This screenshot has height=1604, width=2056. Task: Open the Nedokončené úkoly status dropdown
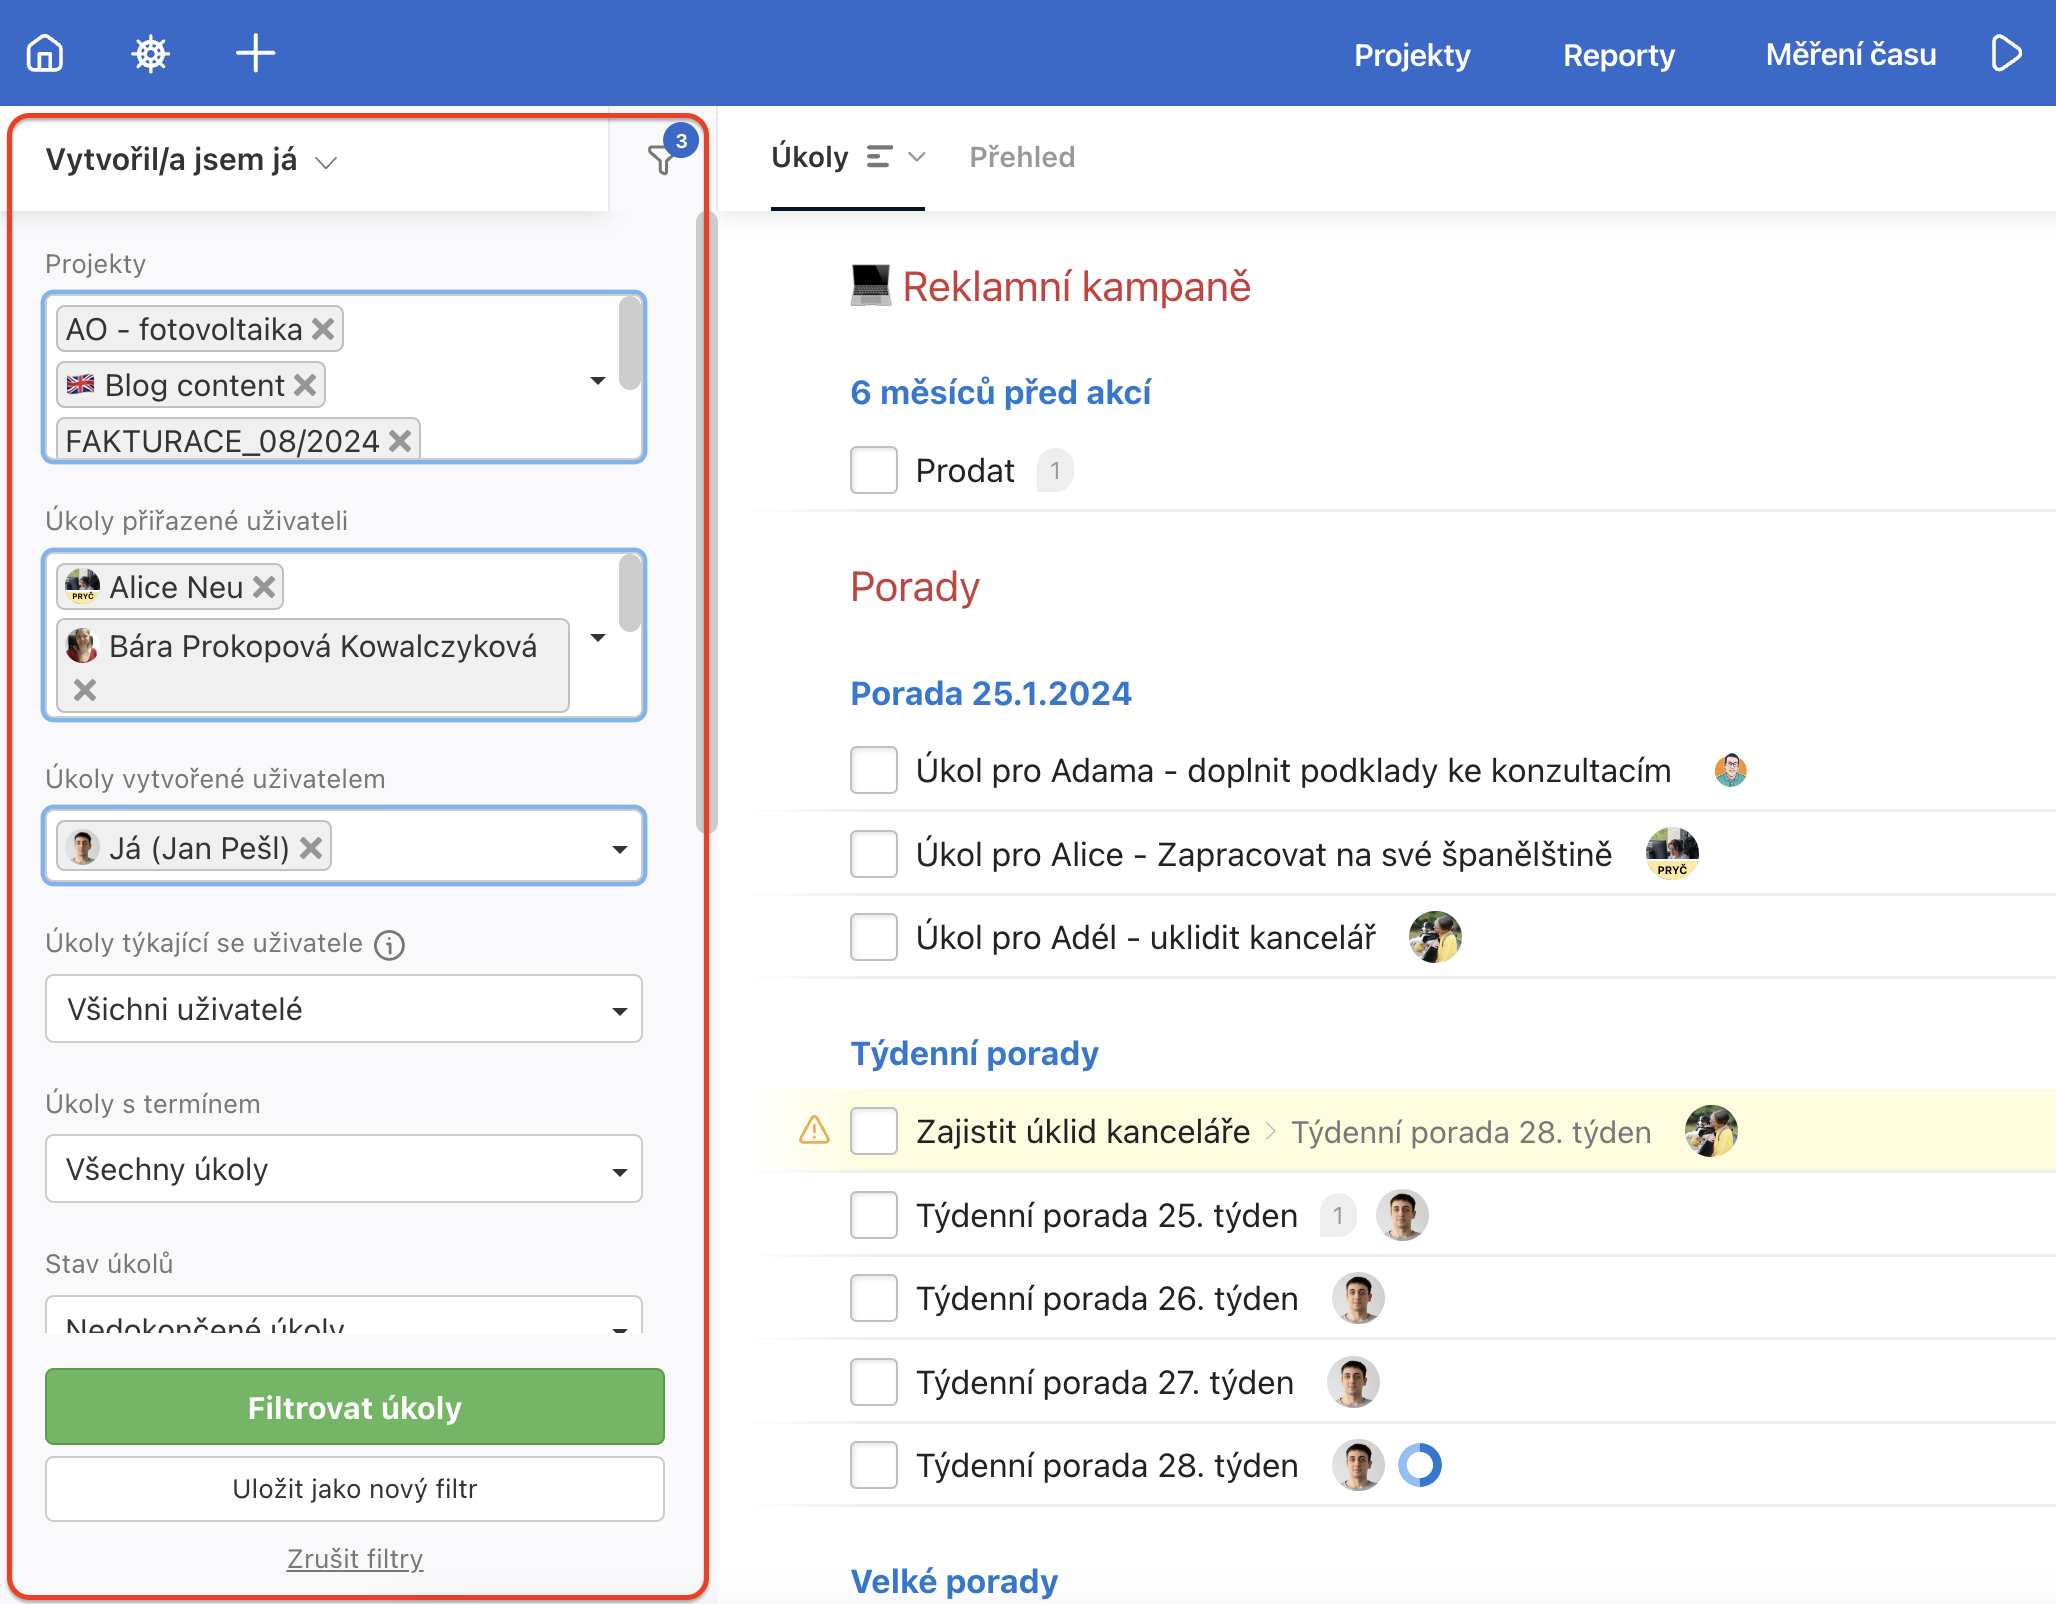point(344,1316)
